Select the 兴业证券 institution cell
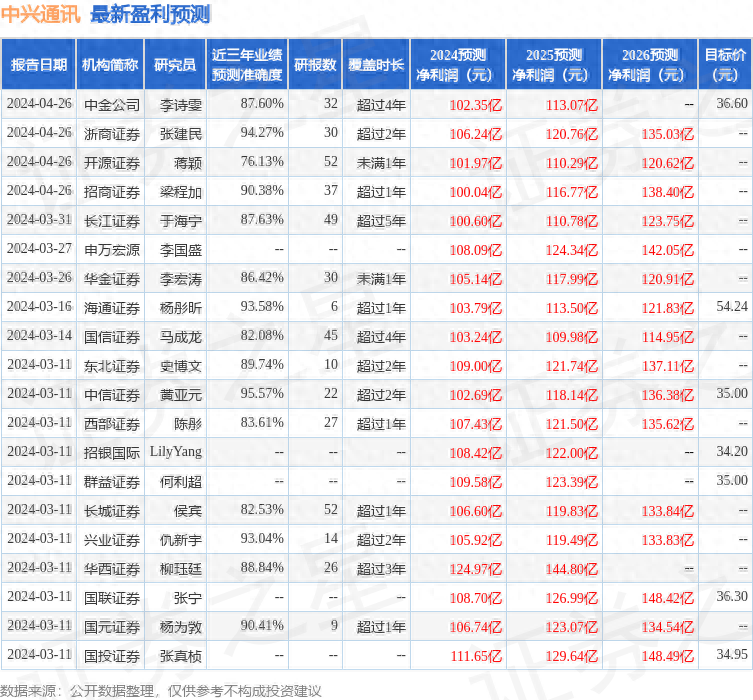The image size is (753, 700). click(112, 540)
